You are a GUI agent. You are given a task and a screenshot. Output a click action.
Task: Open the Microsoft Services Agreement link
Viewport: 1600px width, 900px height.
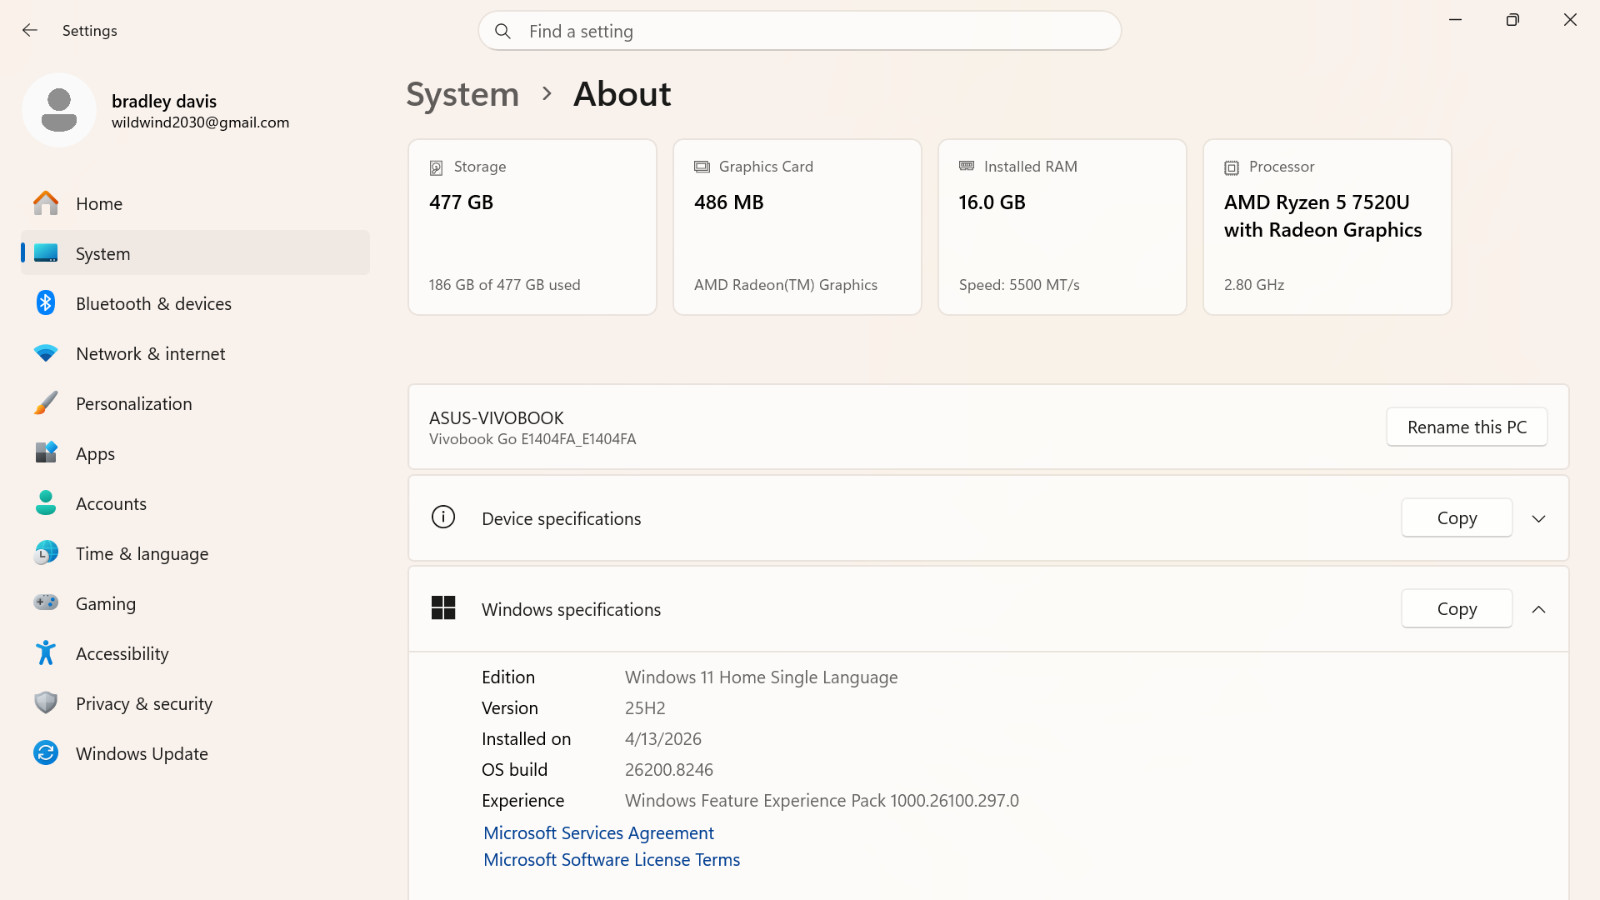[x=599, y=833]
